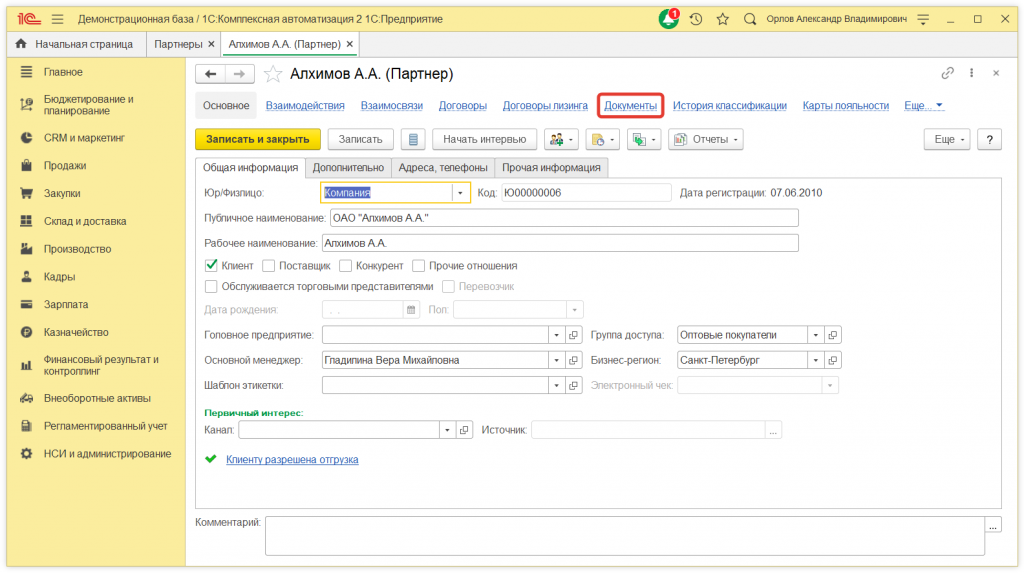Viewport: 1024px width, 573px height.
Task: Open Главное section in sidebar
Action: (x=63, y=72)
